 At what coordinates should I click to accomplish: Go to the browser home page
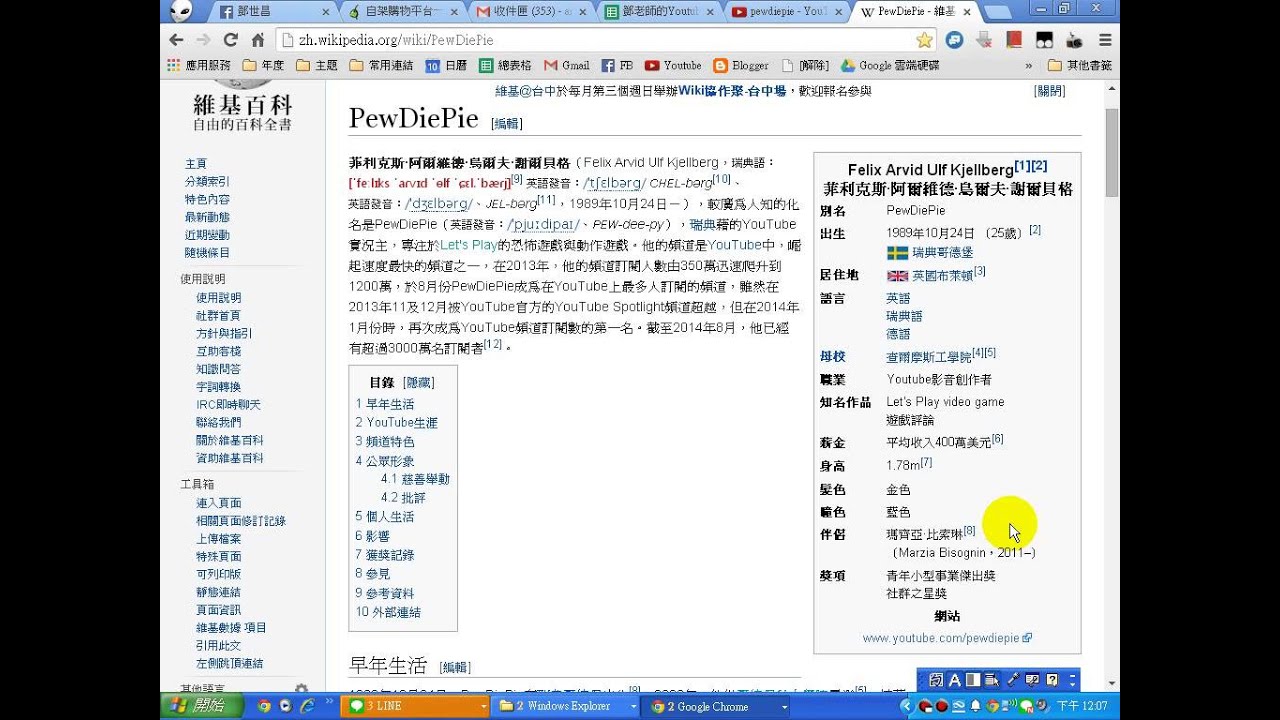pyautogui.click(x=257, y=40)
